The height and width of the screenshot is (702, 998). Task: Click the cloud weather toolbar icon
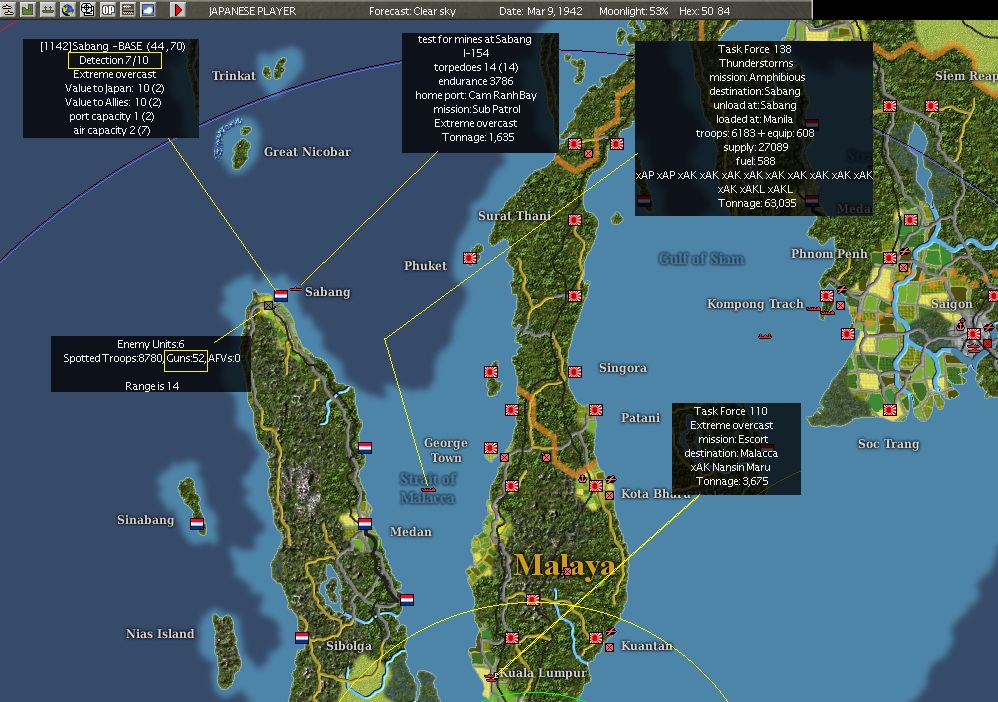click(x=148, y=10)
